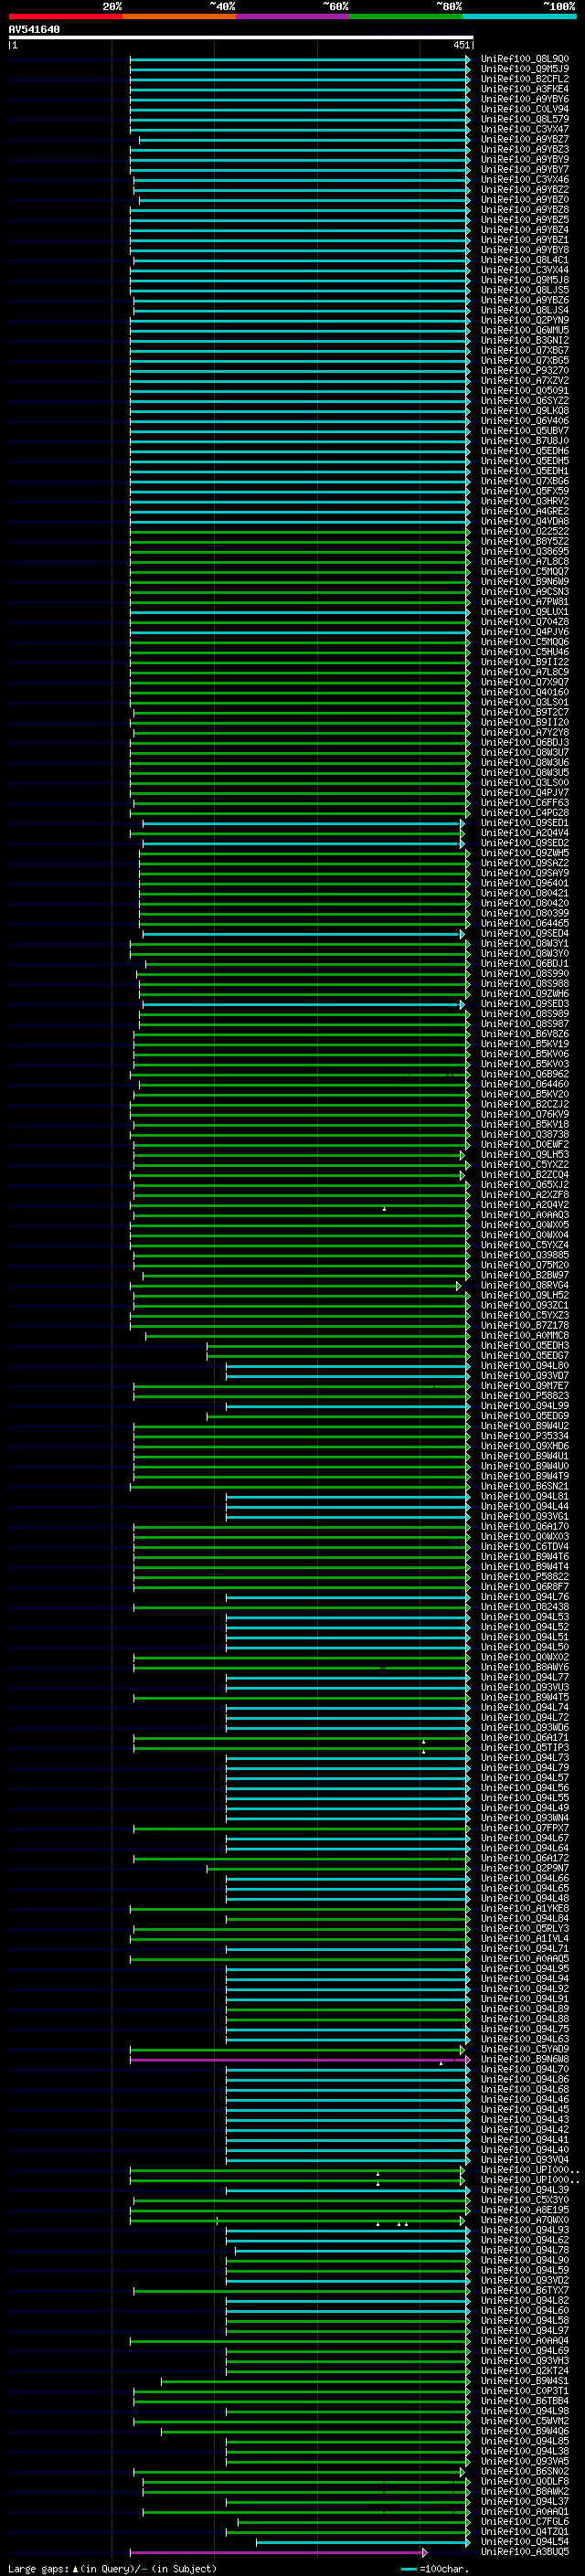The image size is (585, 2576).
Task: Select the UniRef100_B7Z178 label
Action: click(525, 1326)
